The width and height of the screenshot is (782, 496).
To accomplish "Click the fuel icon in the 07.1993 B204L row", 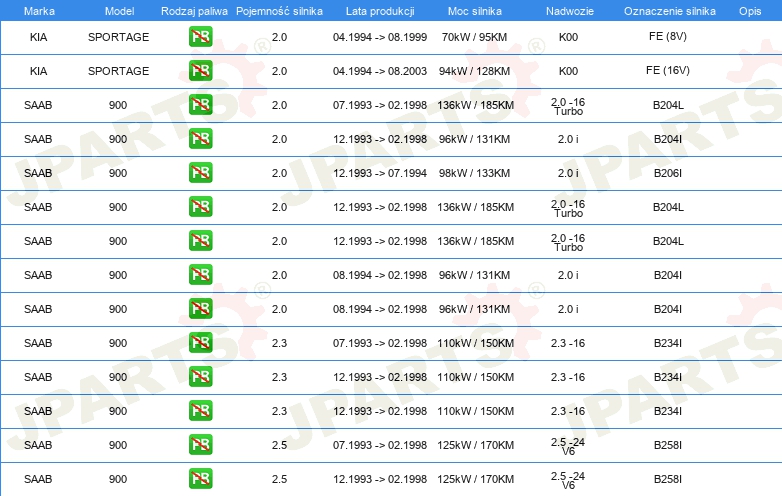I will click(200, 104).
